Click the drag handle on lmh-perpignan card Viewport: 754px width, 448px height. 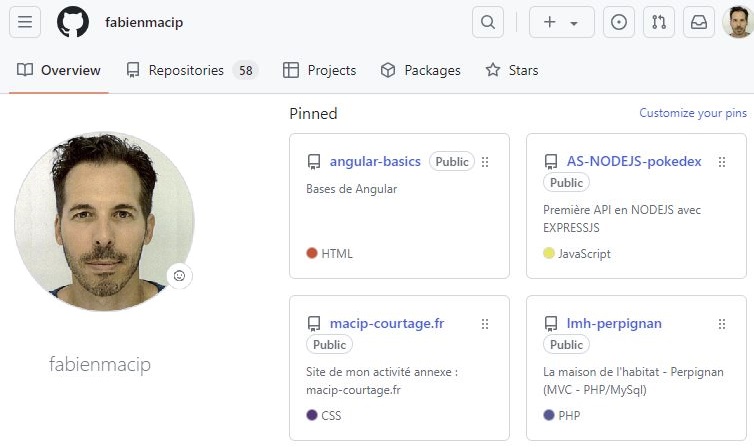click(x=722, y=324)
